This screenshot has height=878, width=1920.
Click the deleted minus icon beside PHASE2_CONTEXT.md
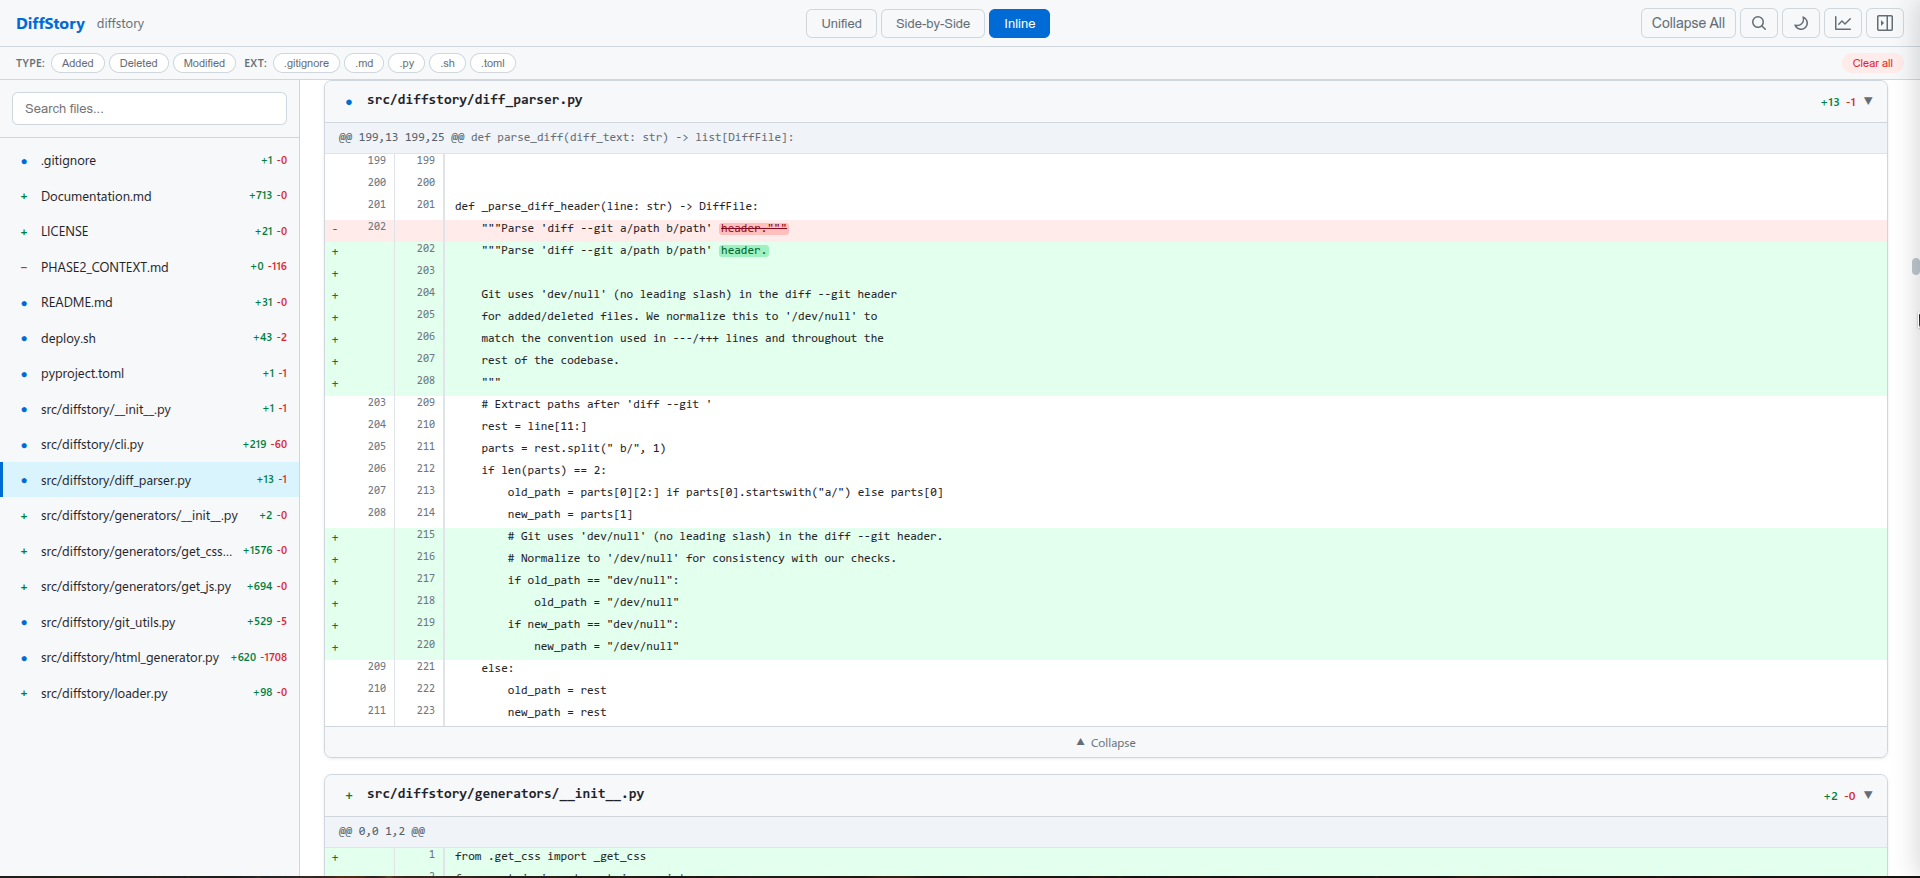click(24, 267)
